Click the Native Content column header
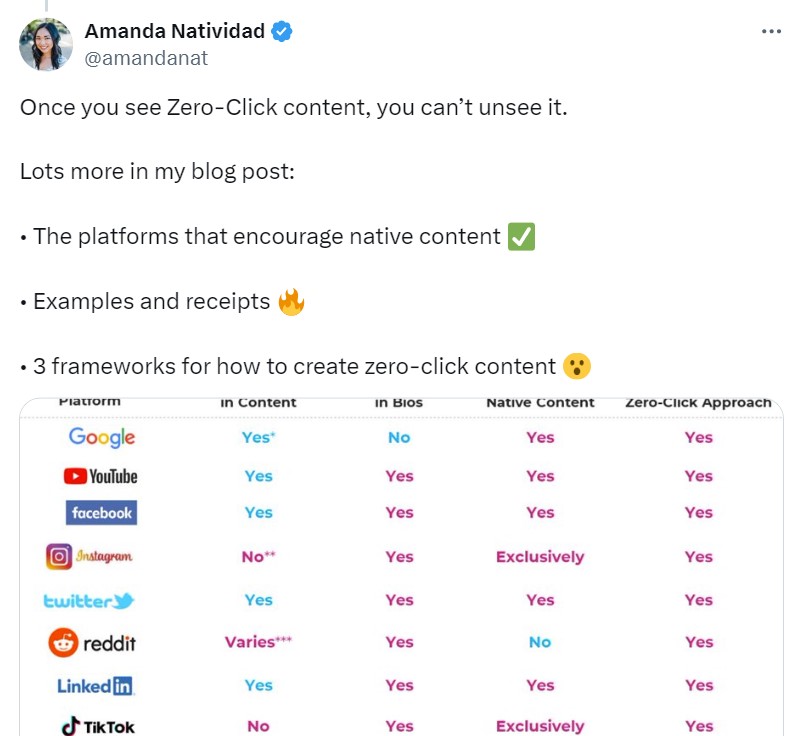The width and height of the screenshot is (799, 736). 540,403
